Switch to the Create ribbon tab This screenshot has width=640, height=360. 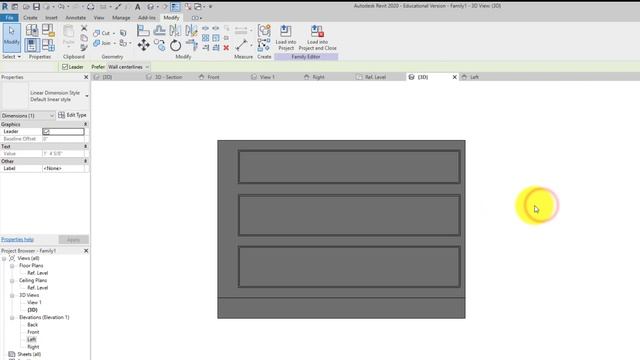pyautogui.click(x=30, y=18)
